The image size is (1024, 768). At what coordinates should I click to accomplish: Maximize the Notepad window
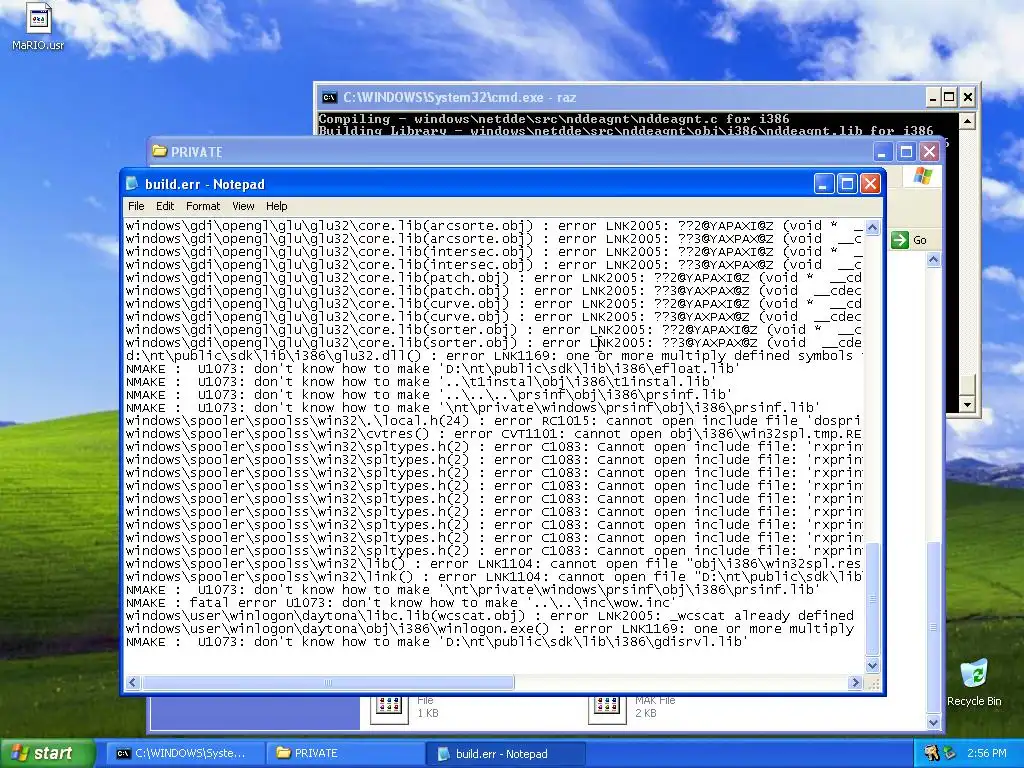pos(847,184)
